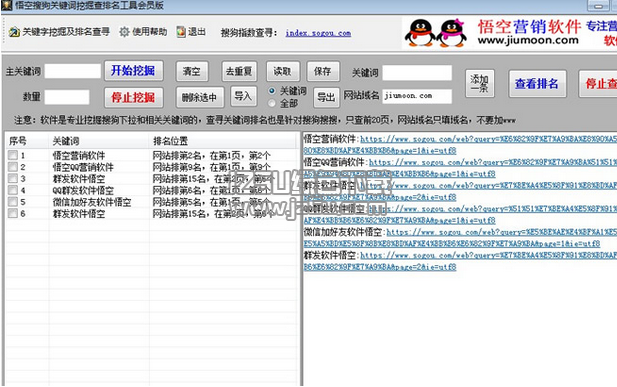Click the 排名位置 column header
This screenshot has width=617, height=387.
click(x=223, y=141)
